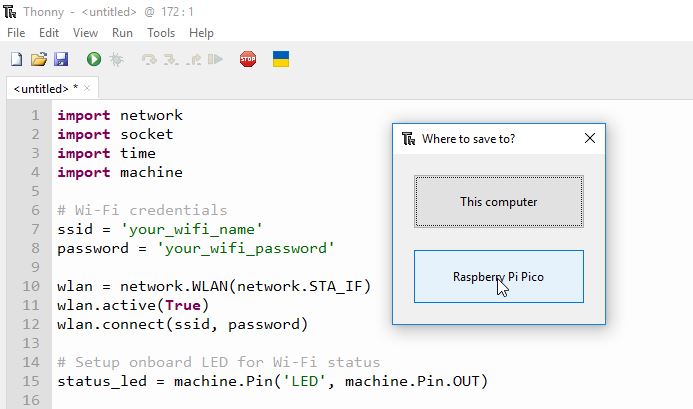Select the <untitled> editor tab
Viewport: 693px width, 409px height.
41,89
